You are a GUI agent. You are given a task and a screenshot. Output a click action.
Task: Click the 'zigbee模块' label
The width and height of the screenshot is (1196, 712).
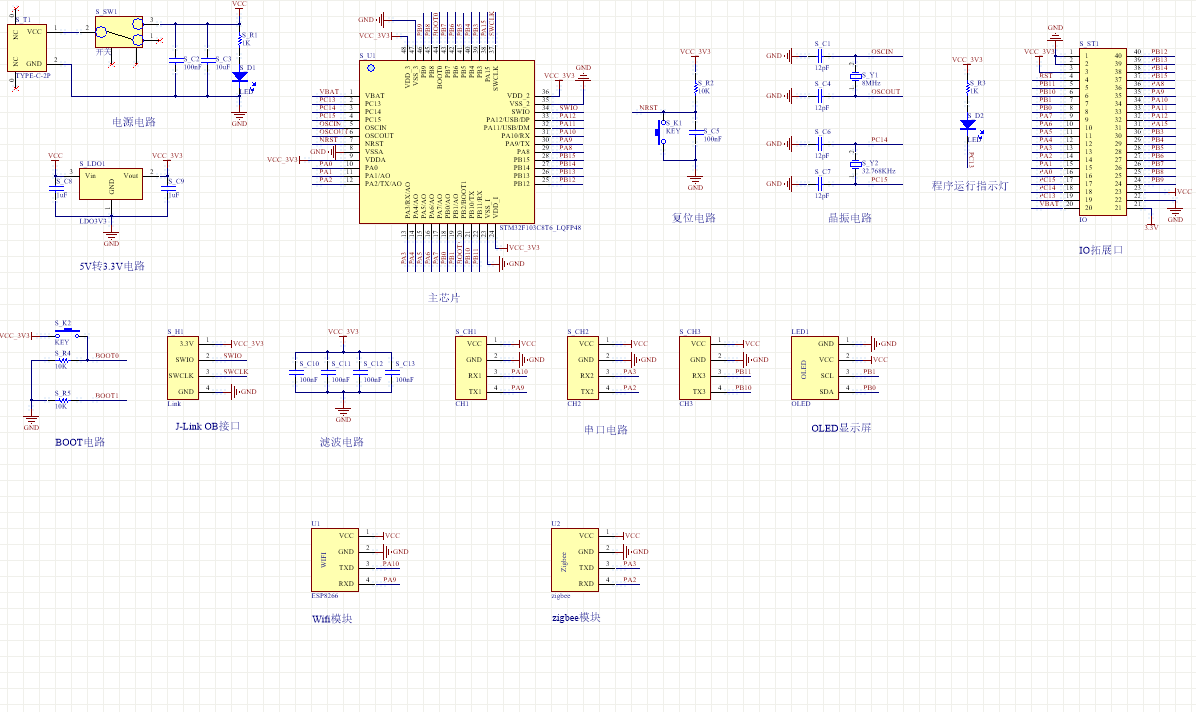coord(577,617)
